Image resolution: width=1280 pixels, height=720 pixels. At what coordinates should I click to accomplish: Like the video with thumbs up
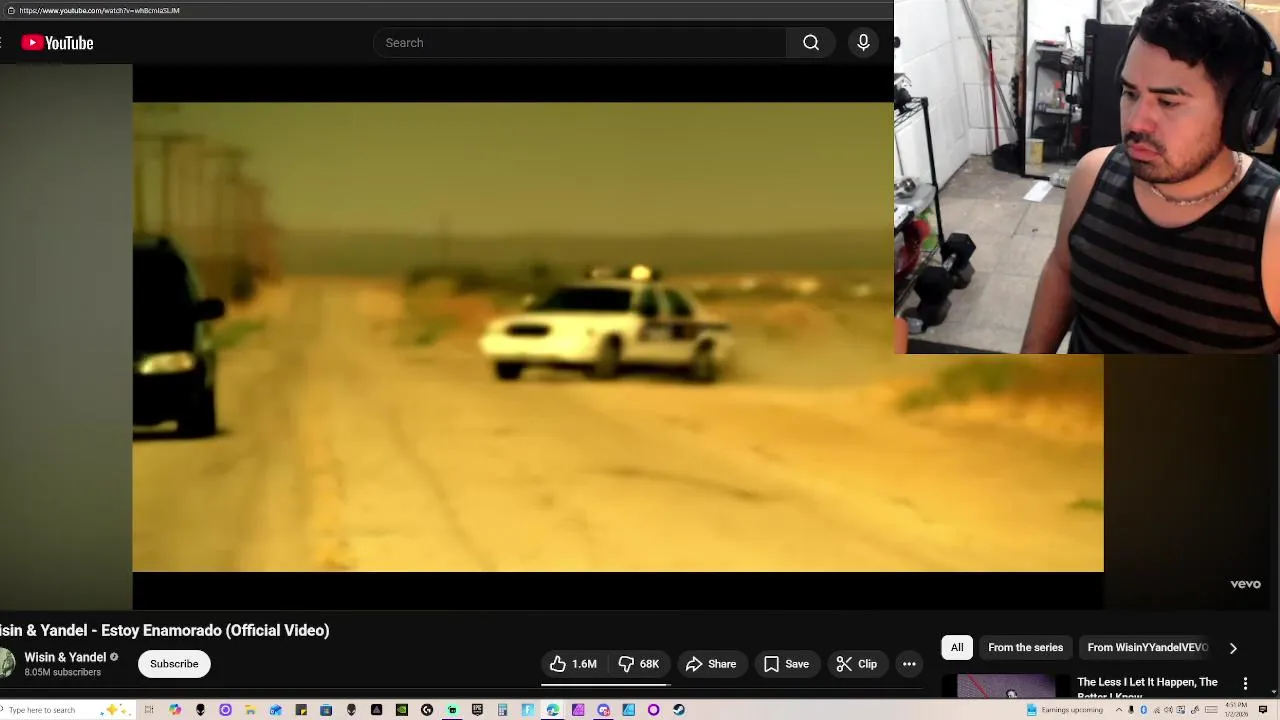point(573,664)
